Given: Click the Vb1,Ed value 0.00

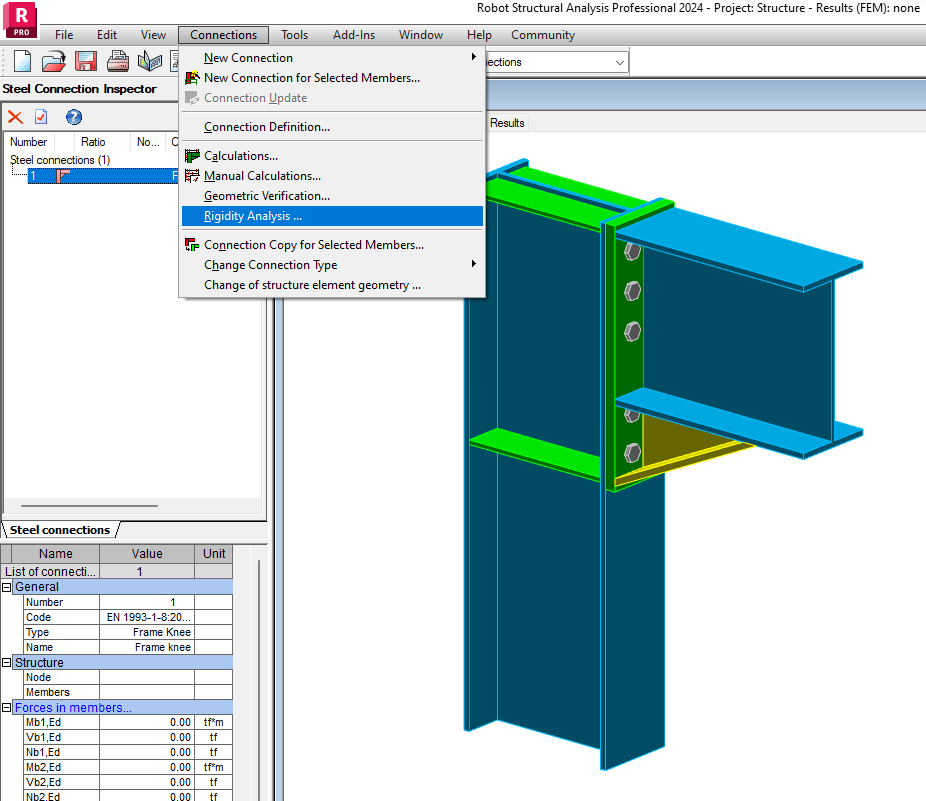Looking at the screenshot, I should (147, 737).
